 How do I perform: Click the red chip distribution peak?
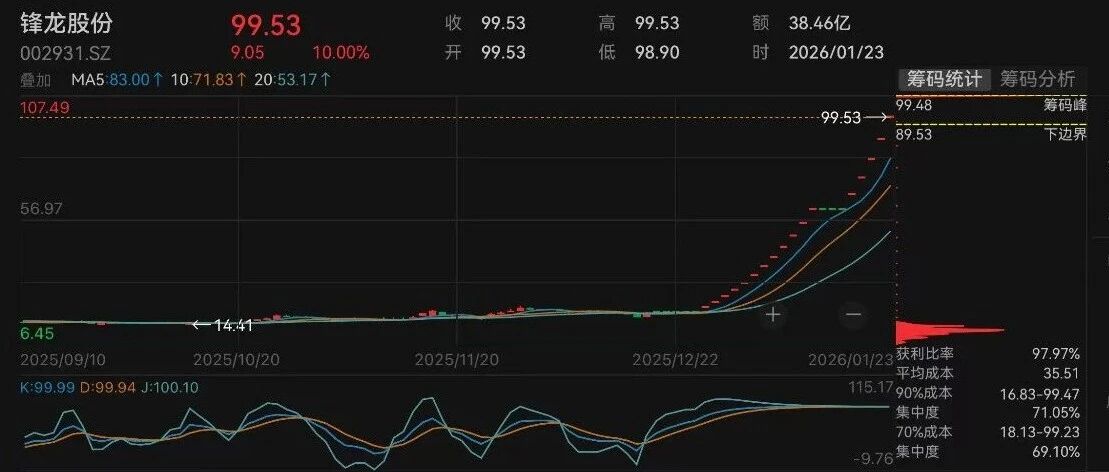[x=949, y=330]
